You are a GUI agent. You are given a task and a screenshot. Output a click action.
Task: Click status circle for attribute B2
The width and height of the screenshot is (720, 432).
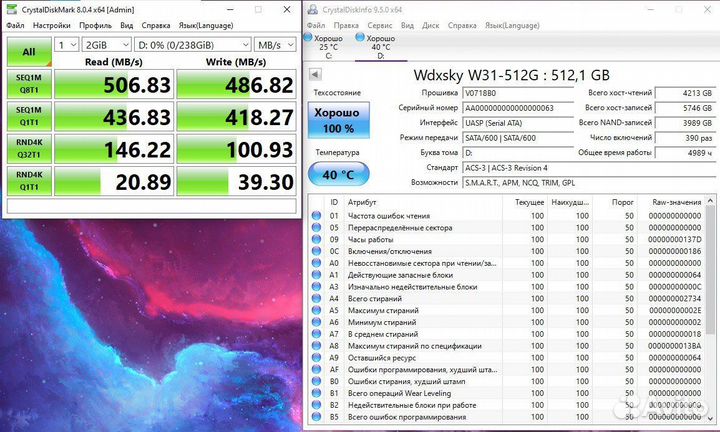316,405
